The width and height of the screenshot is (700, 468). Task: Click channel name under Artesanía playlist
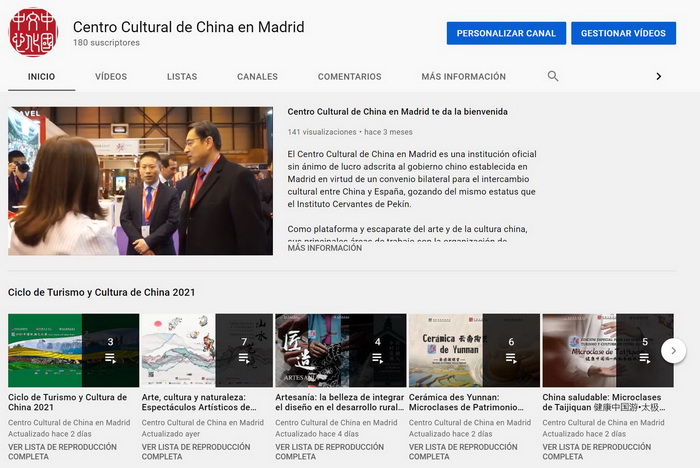tap(336, 422)
